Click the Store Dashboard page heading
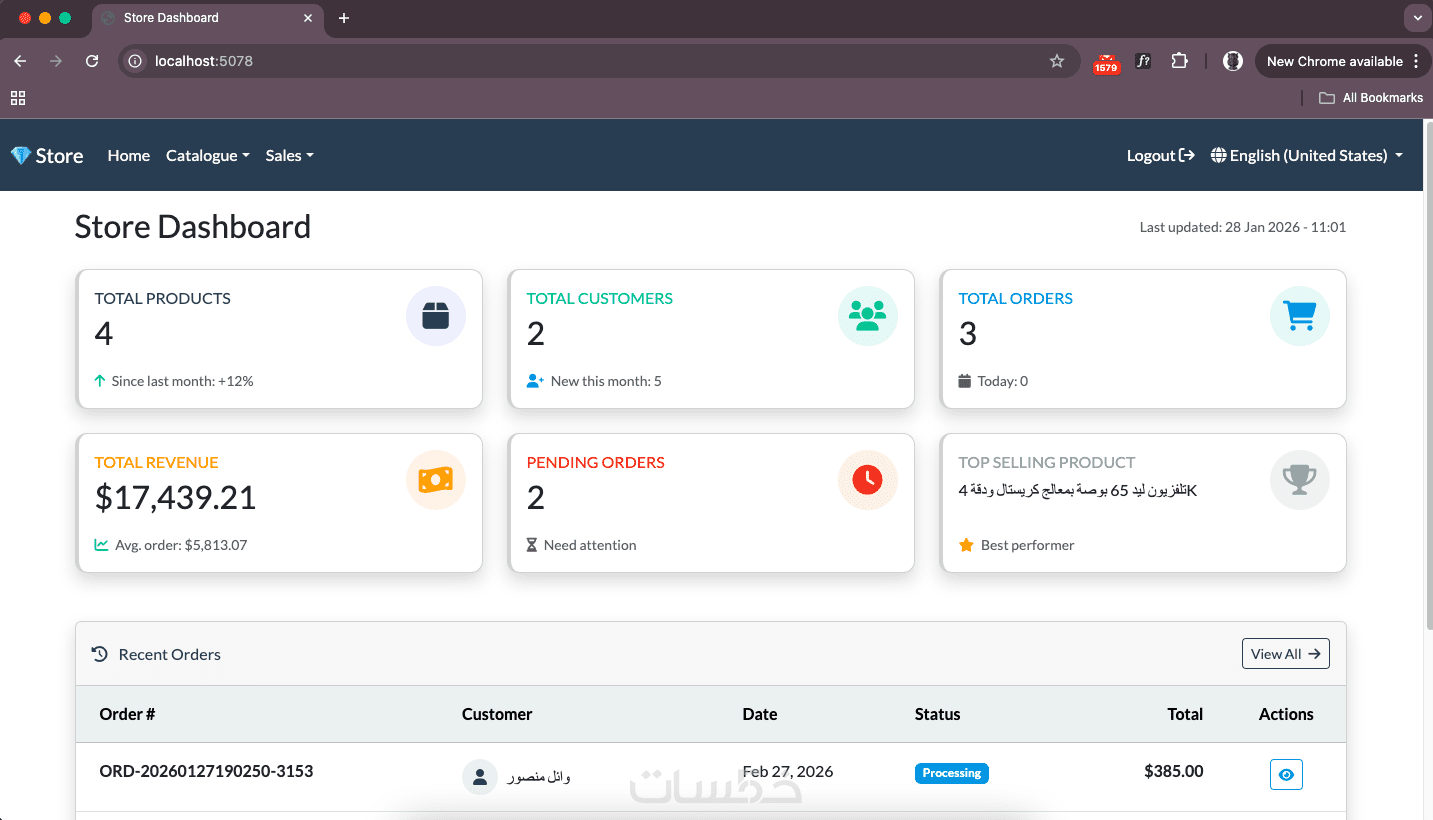Image resolution: width=1433 pixels, height=820 pixels. [x=193, y=227]
